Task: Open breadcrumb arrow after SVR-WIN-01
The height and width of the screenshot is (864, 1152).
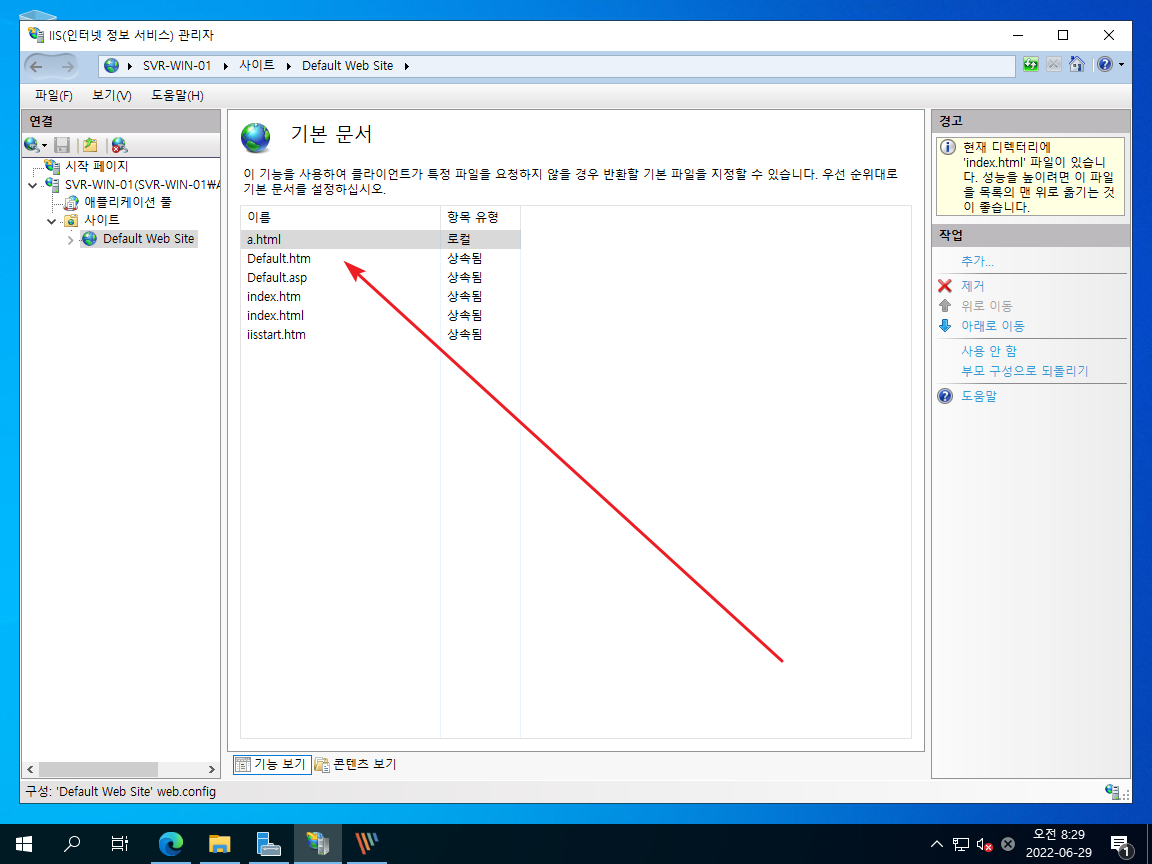Action: tap(226, 66)
